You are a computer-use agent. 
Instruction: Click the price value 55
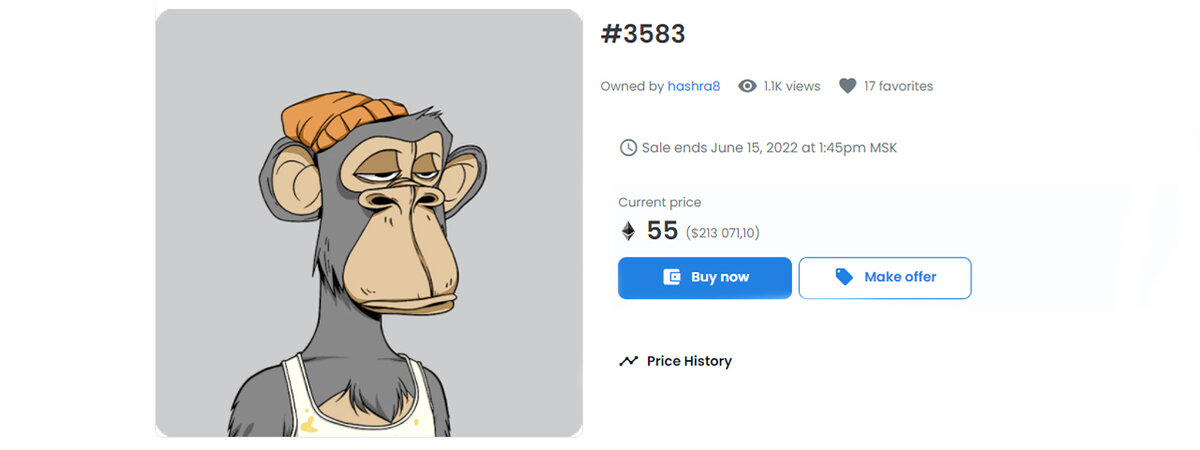click(x=662, y=231)
